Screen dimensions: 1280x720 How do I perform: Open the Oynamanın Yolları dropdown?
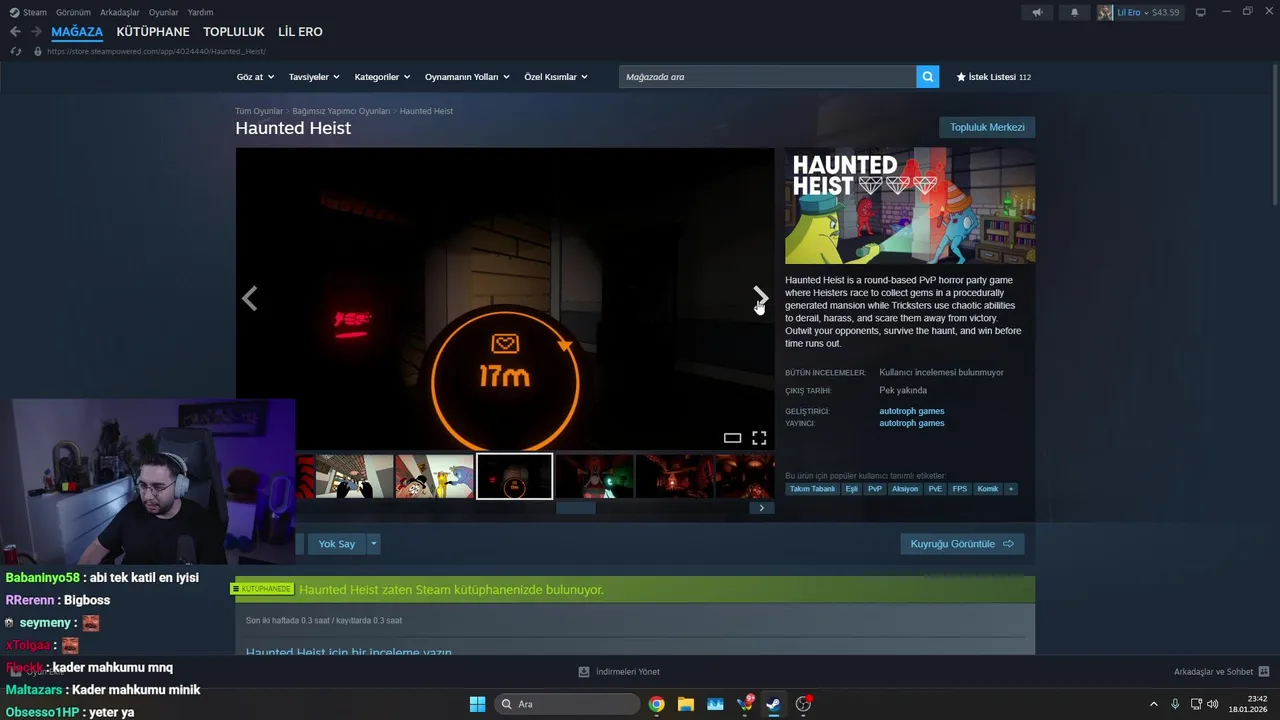pos(467,77)
